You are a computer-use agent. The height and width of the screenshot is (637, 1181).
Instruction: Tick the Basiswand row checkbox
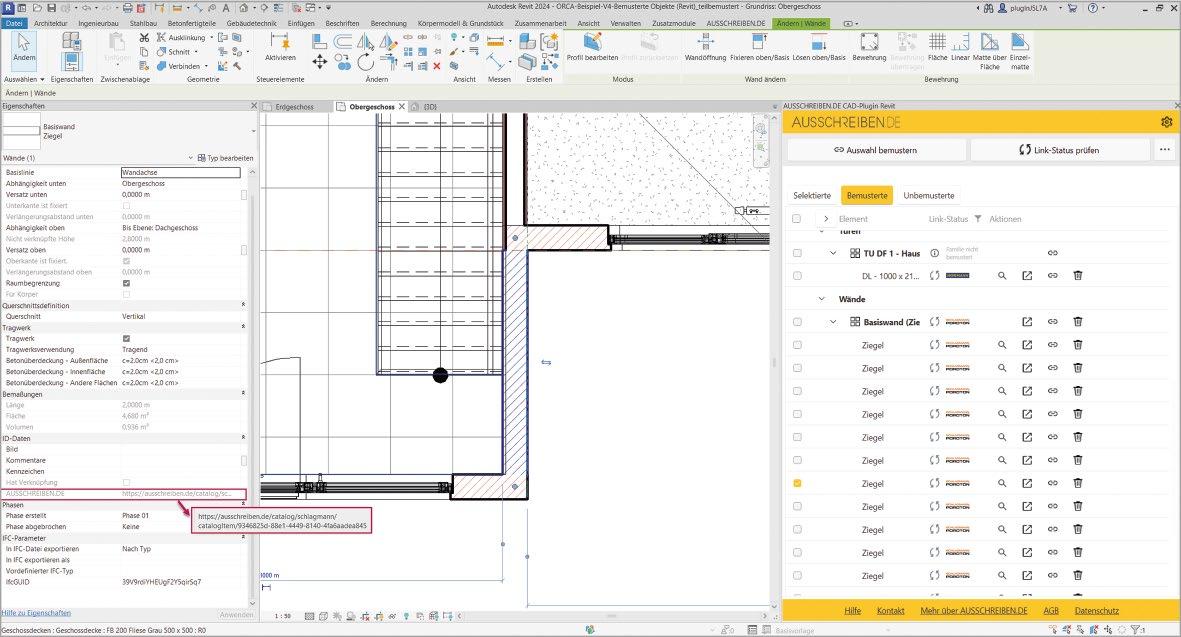pos(797,322)
